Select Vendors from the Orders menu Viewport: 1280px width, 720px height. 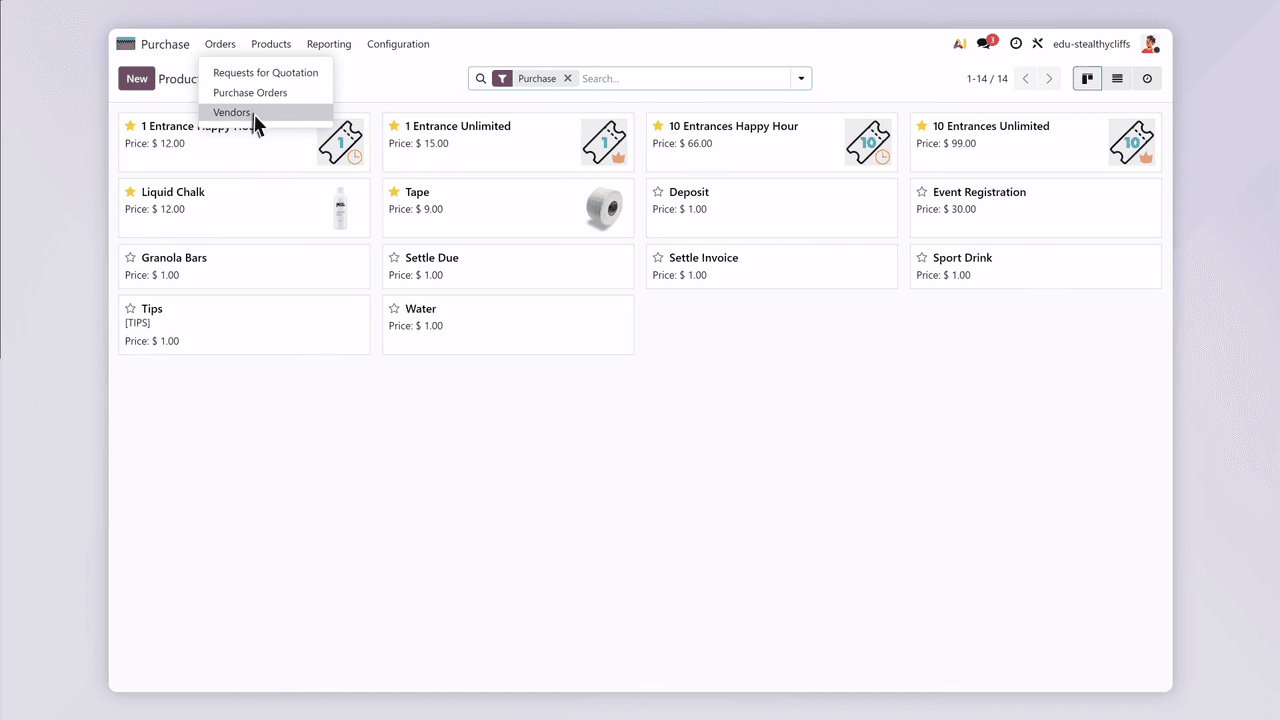(x=232, y=113)
